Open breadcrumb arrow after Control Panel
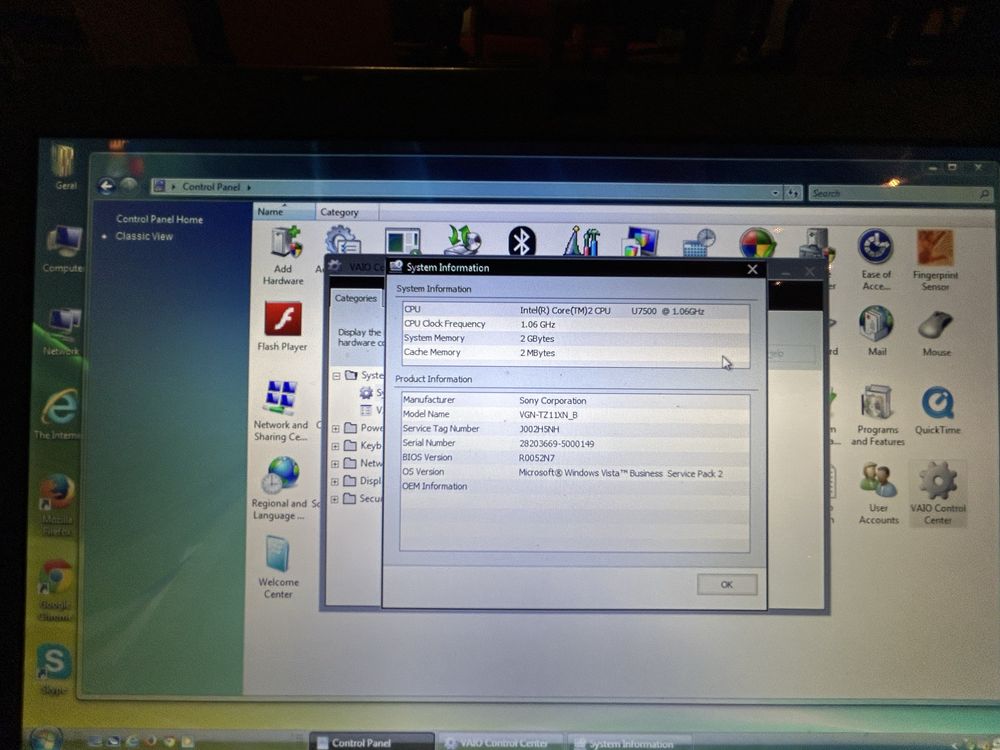This screenshot has width=1000, height=750. (249, 188)
